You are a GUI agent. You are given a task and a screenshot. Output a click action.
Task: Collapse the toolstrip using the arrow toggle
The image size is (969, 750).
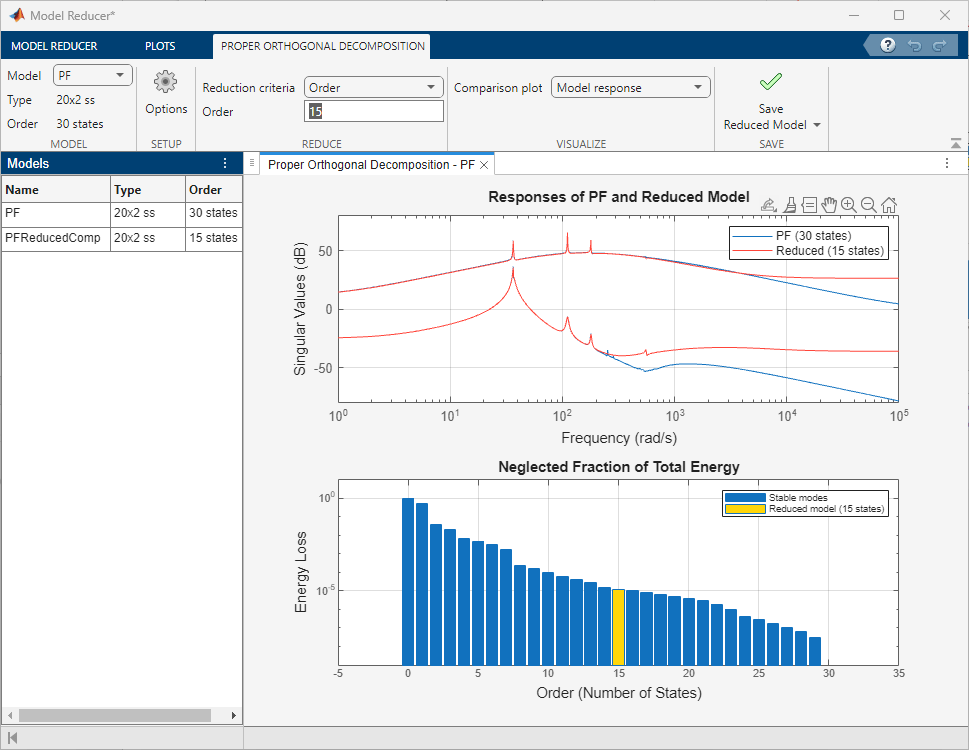956,143
